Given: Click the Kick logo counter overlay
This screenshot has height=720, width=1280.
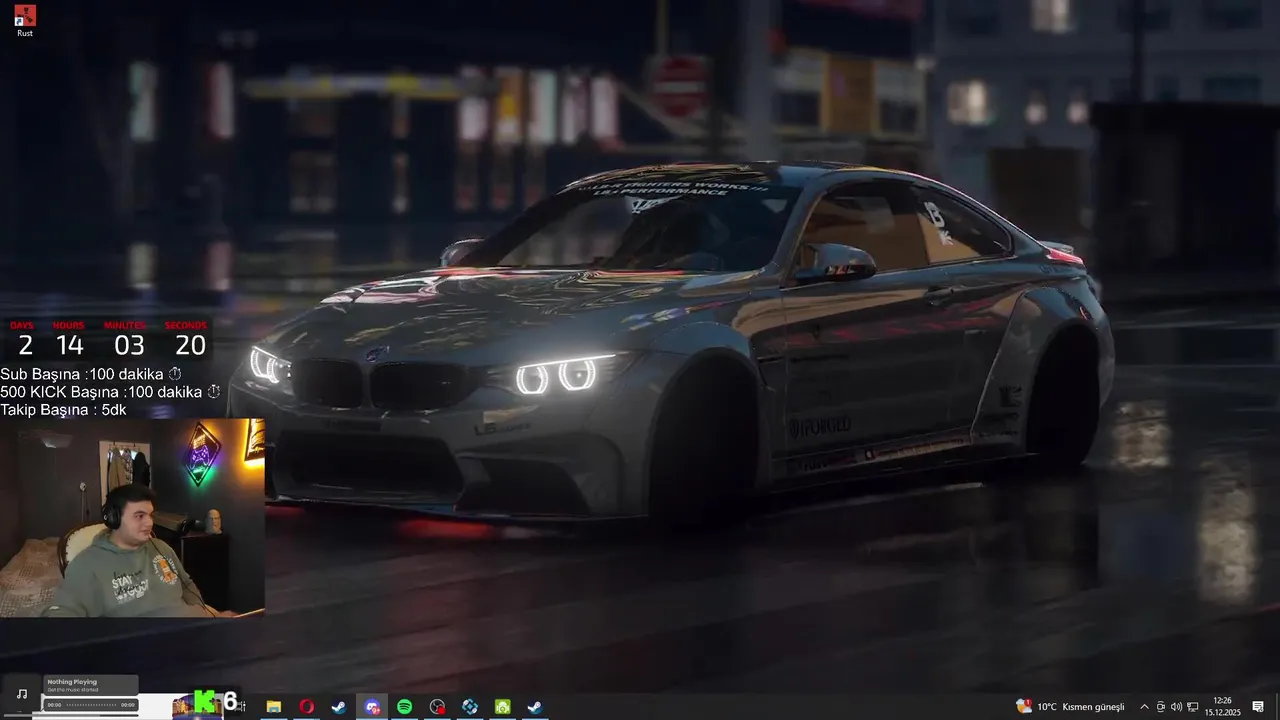Looking at the screenshot, I should click(216, 702).
